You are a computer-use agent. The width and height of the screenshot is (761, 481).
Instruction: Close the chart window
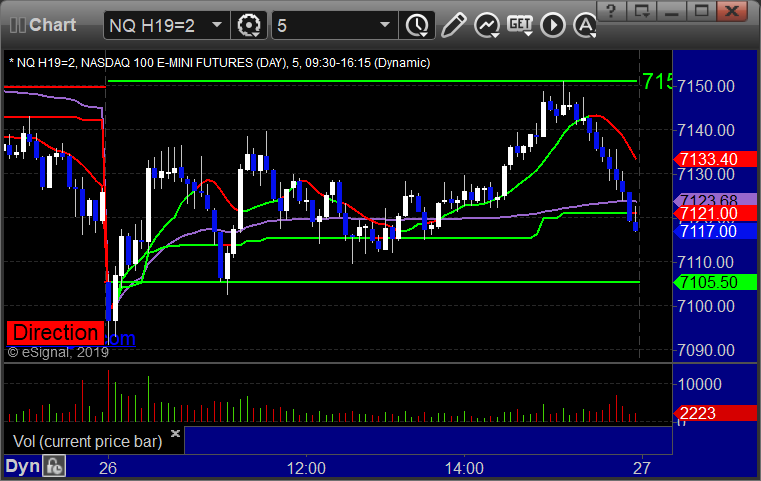(732, 10)
